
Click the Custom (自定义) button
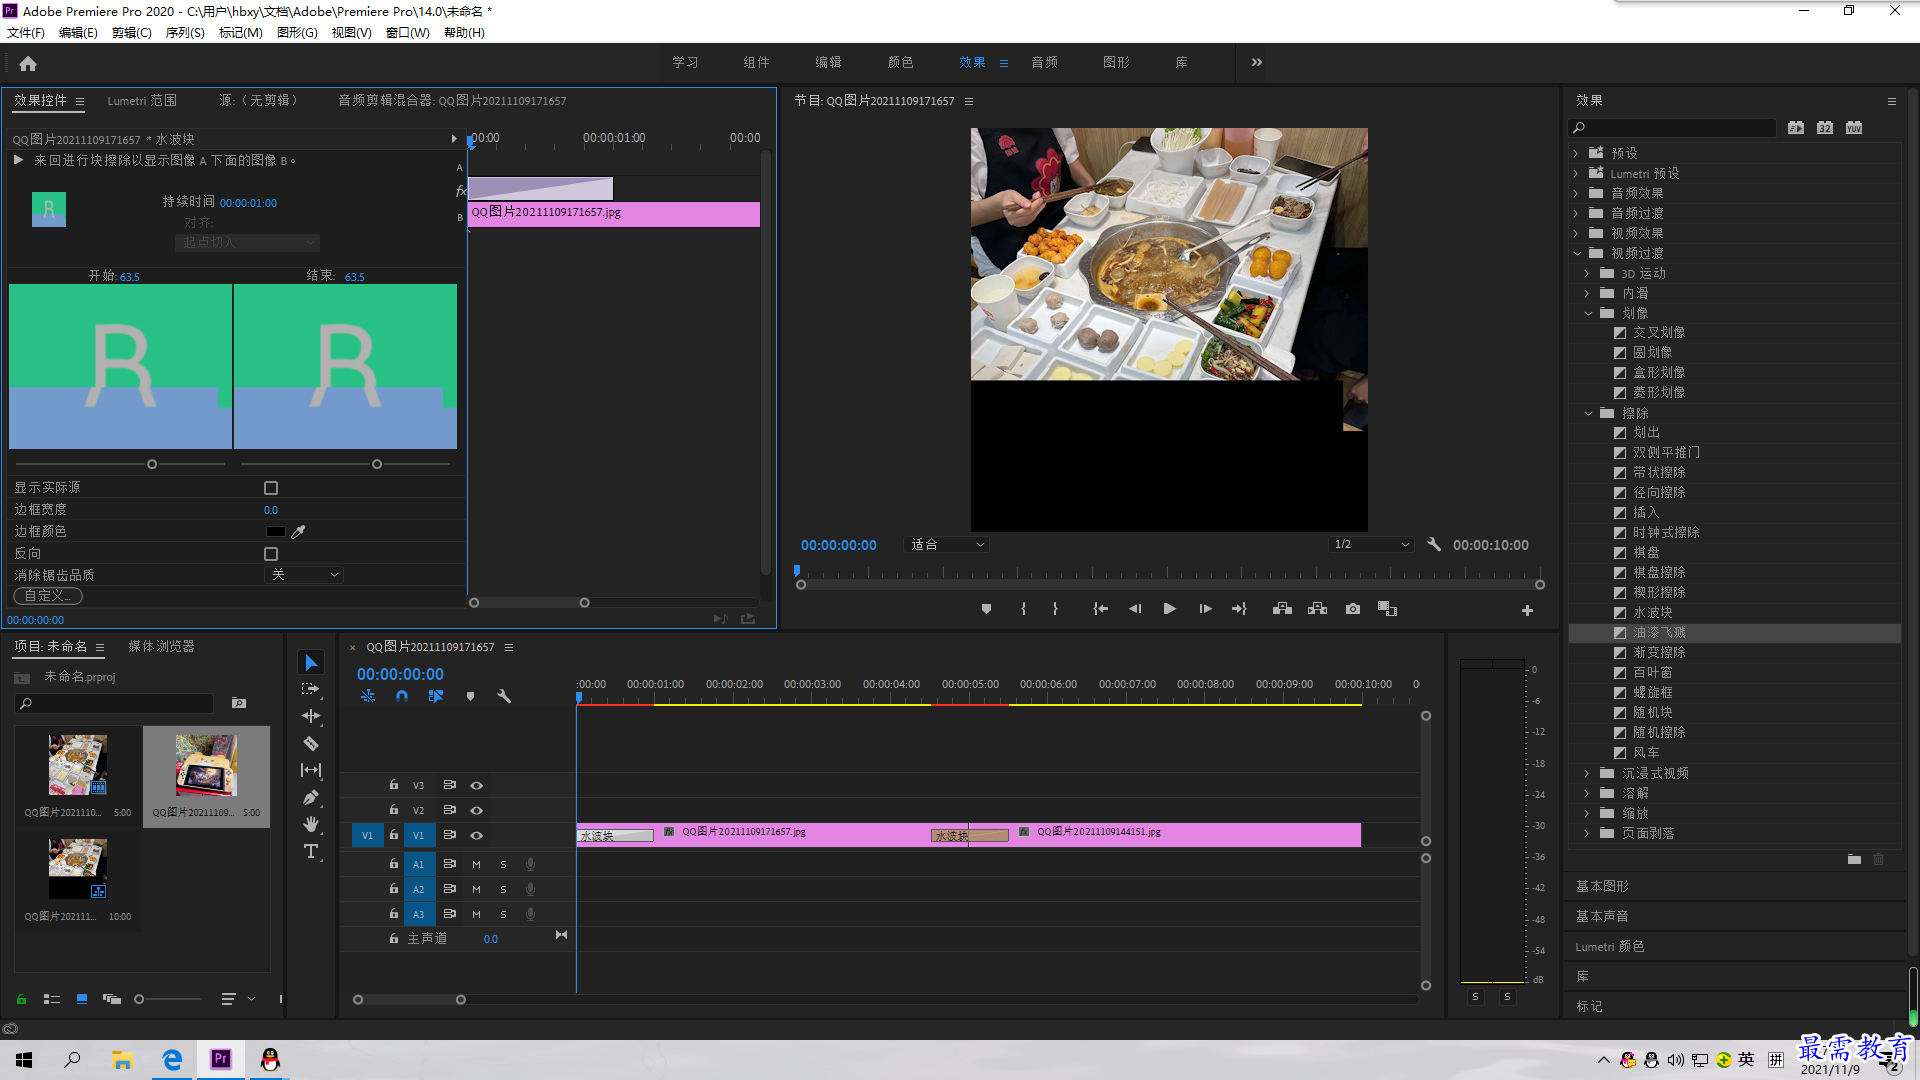pos(48,596)
